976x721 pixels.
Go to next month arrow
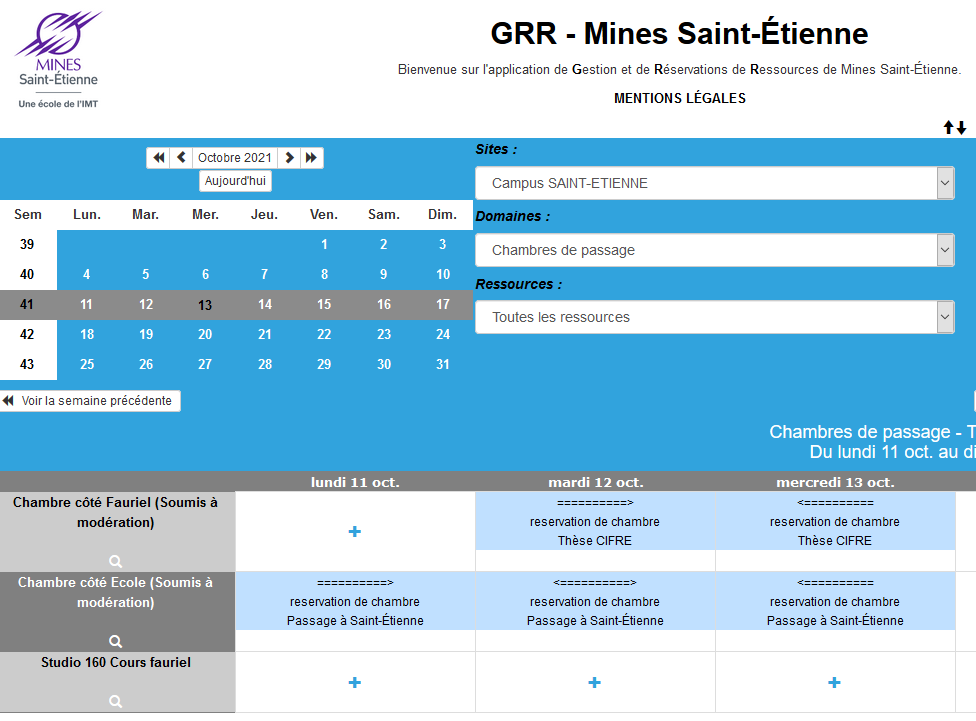click(x=289, y=158)
